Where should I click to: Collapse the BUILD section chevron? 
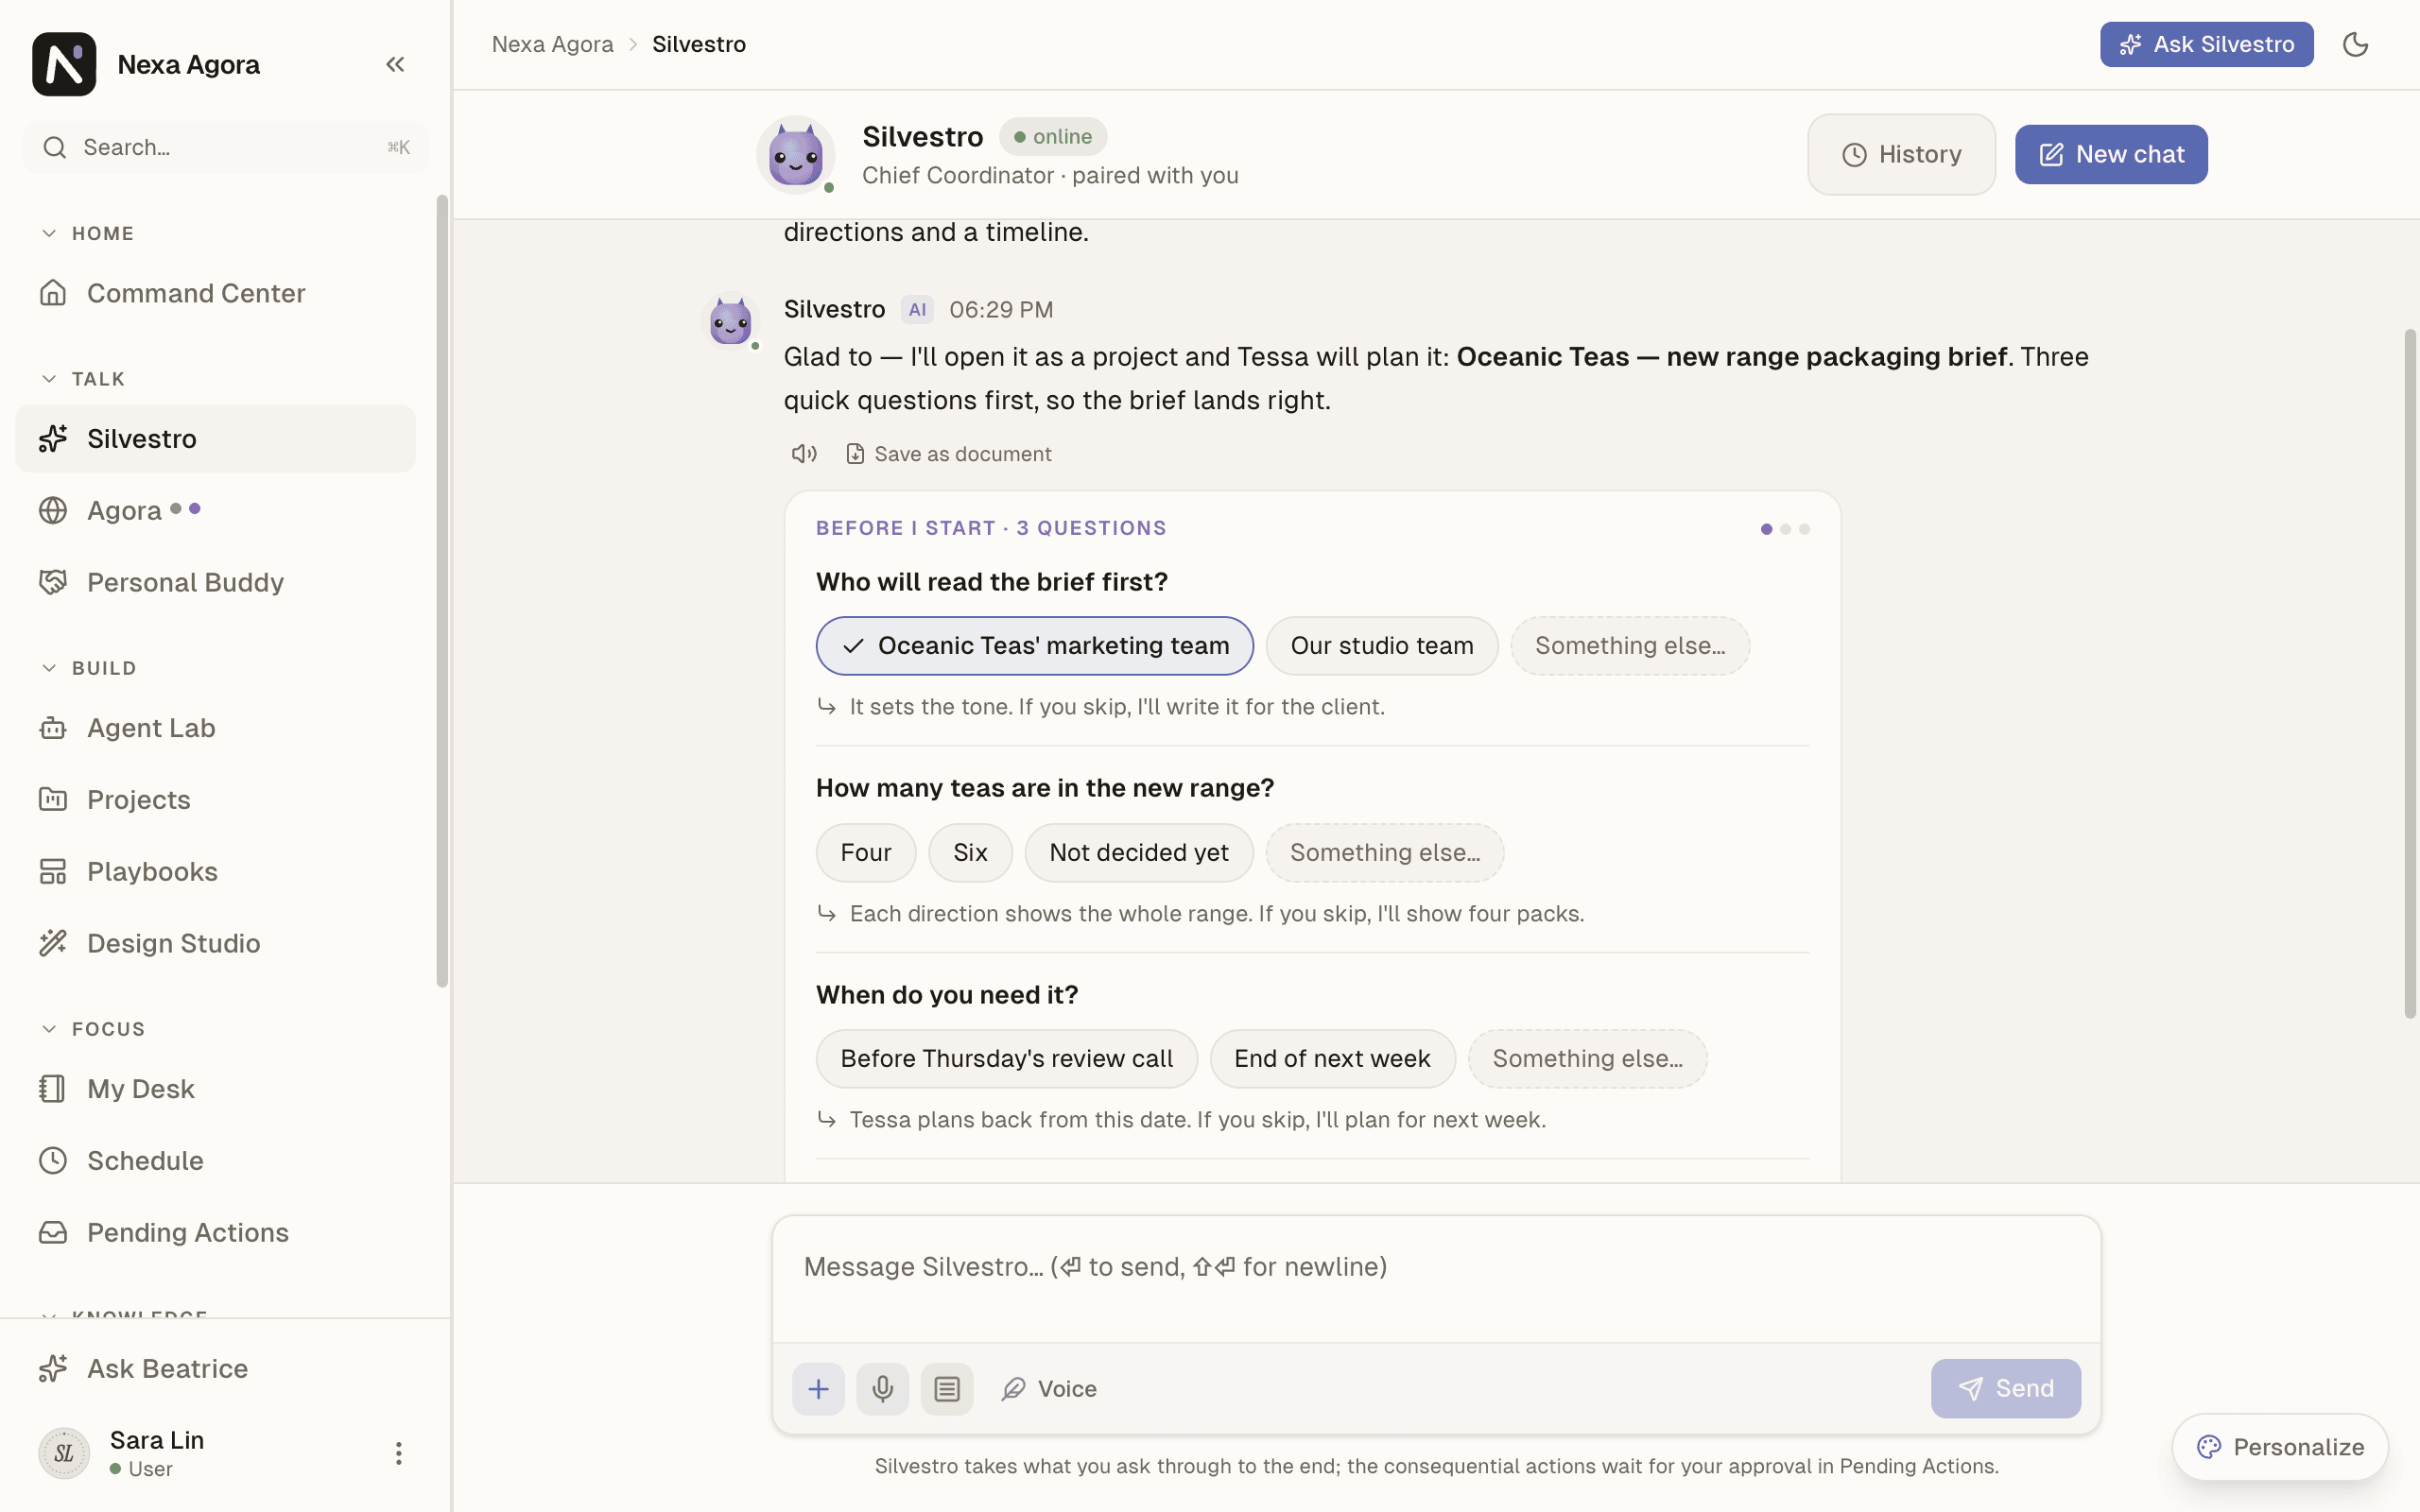49,668
